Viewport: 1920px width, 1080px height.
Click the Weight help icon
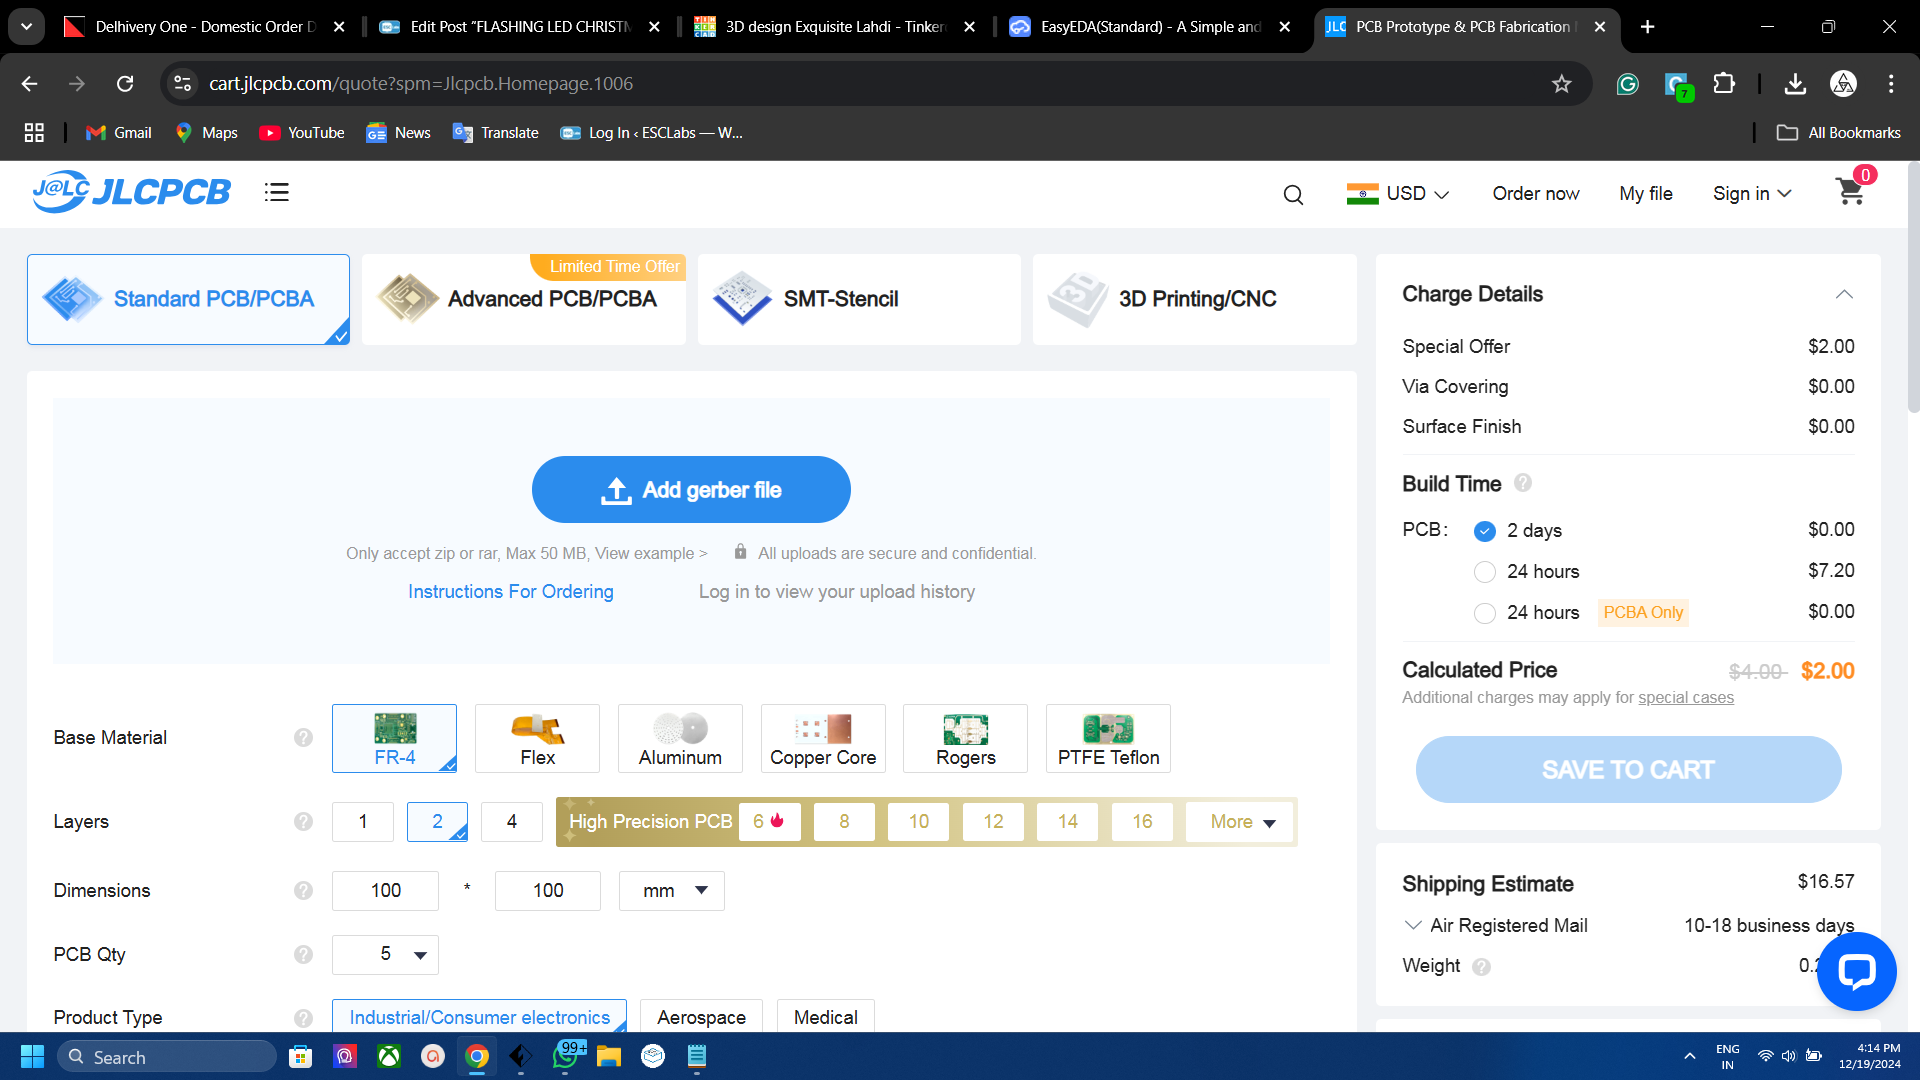(1482, 966)
